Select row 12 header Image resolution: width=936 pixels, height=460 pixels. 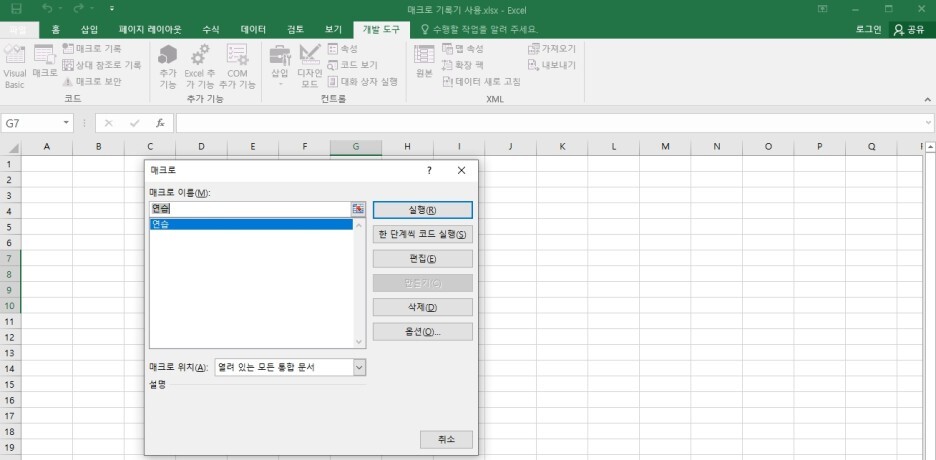10,337
